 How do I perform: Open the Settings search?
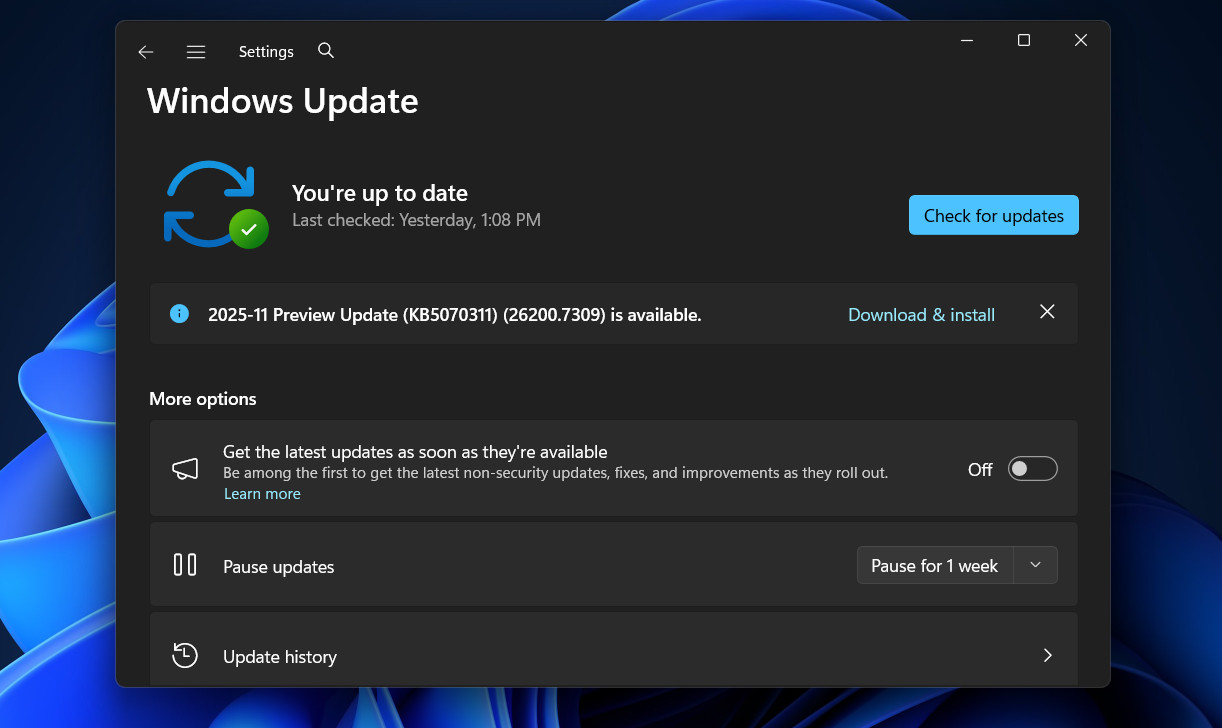[325, 50]
